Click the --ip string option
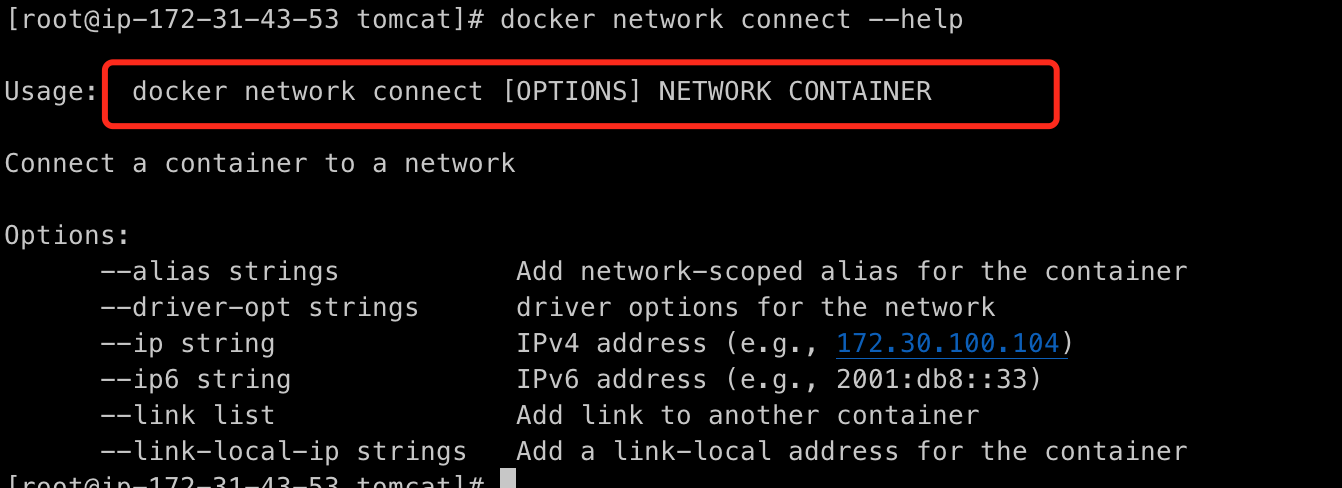This screenshot has width=1342, height=488. click(187, 343)
